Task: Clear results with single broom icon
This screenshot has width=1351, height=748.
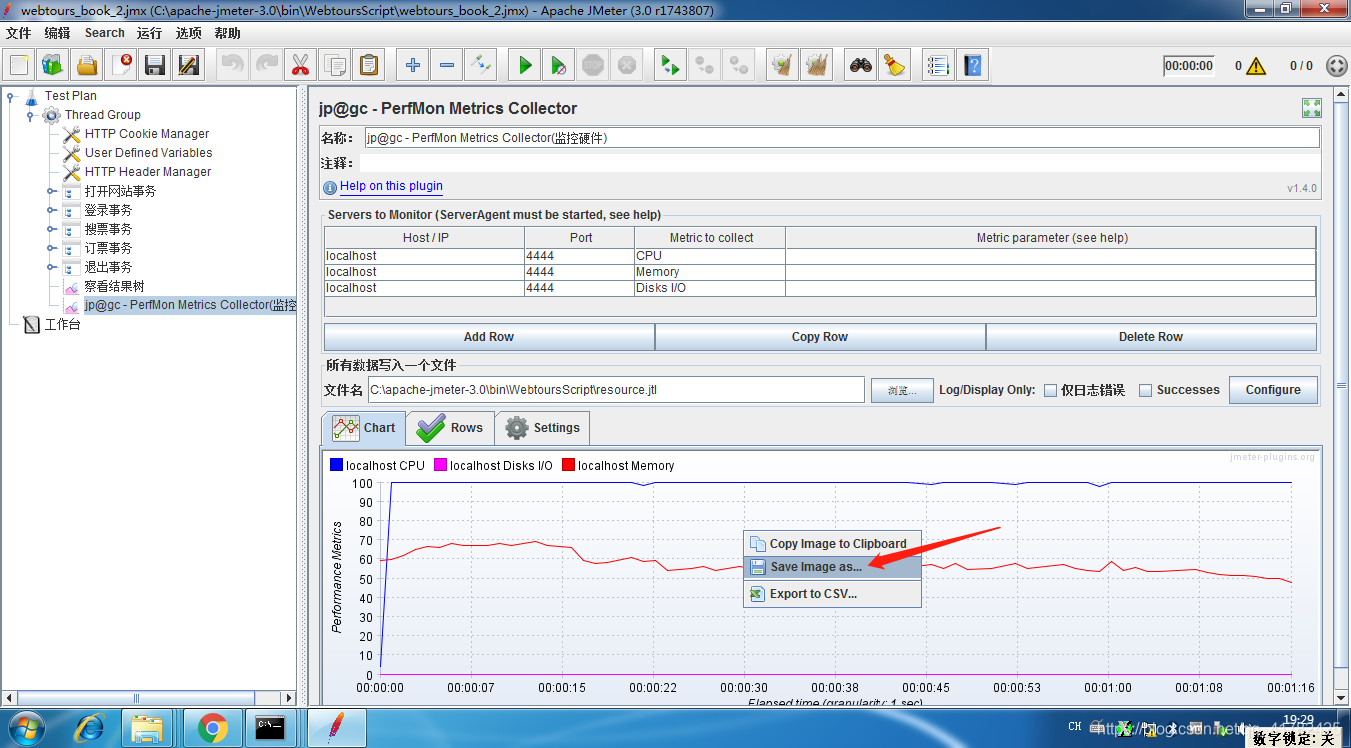Action: [783, 66]
